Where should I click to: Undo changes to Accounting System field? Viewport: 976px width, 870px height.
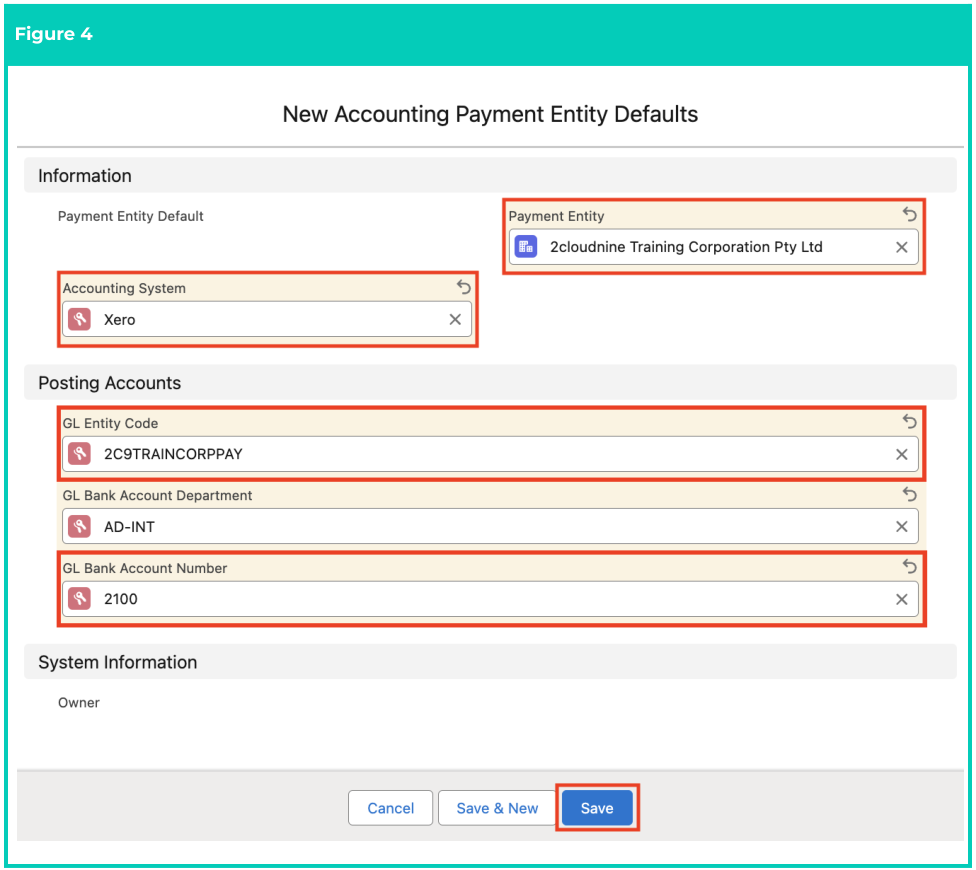[464, 287]
